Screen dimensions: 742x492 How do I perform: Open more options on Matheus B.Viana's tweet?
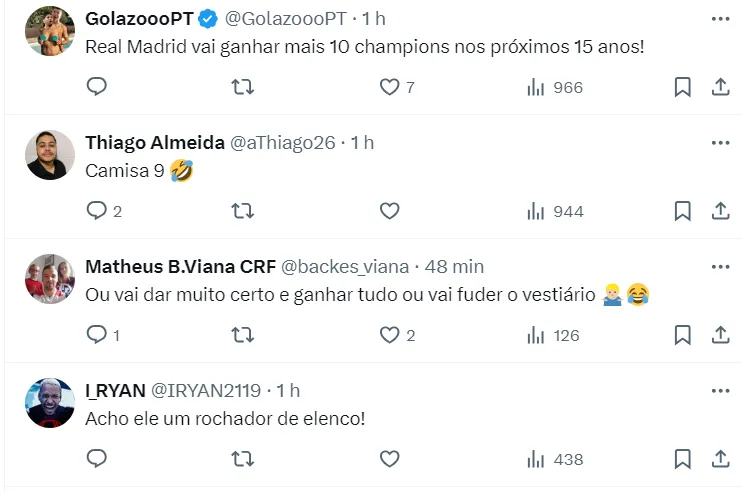click(720, 267)
